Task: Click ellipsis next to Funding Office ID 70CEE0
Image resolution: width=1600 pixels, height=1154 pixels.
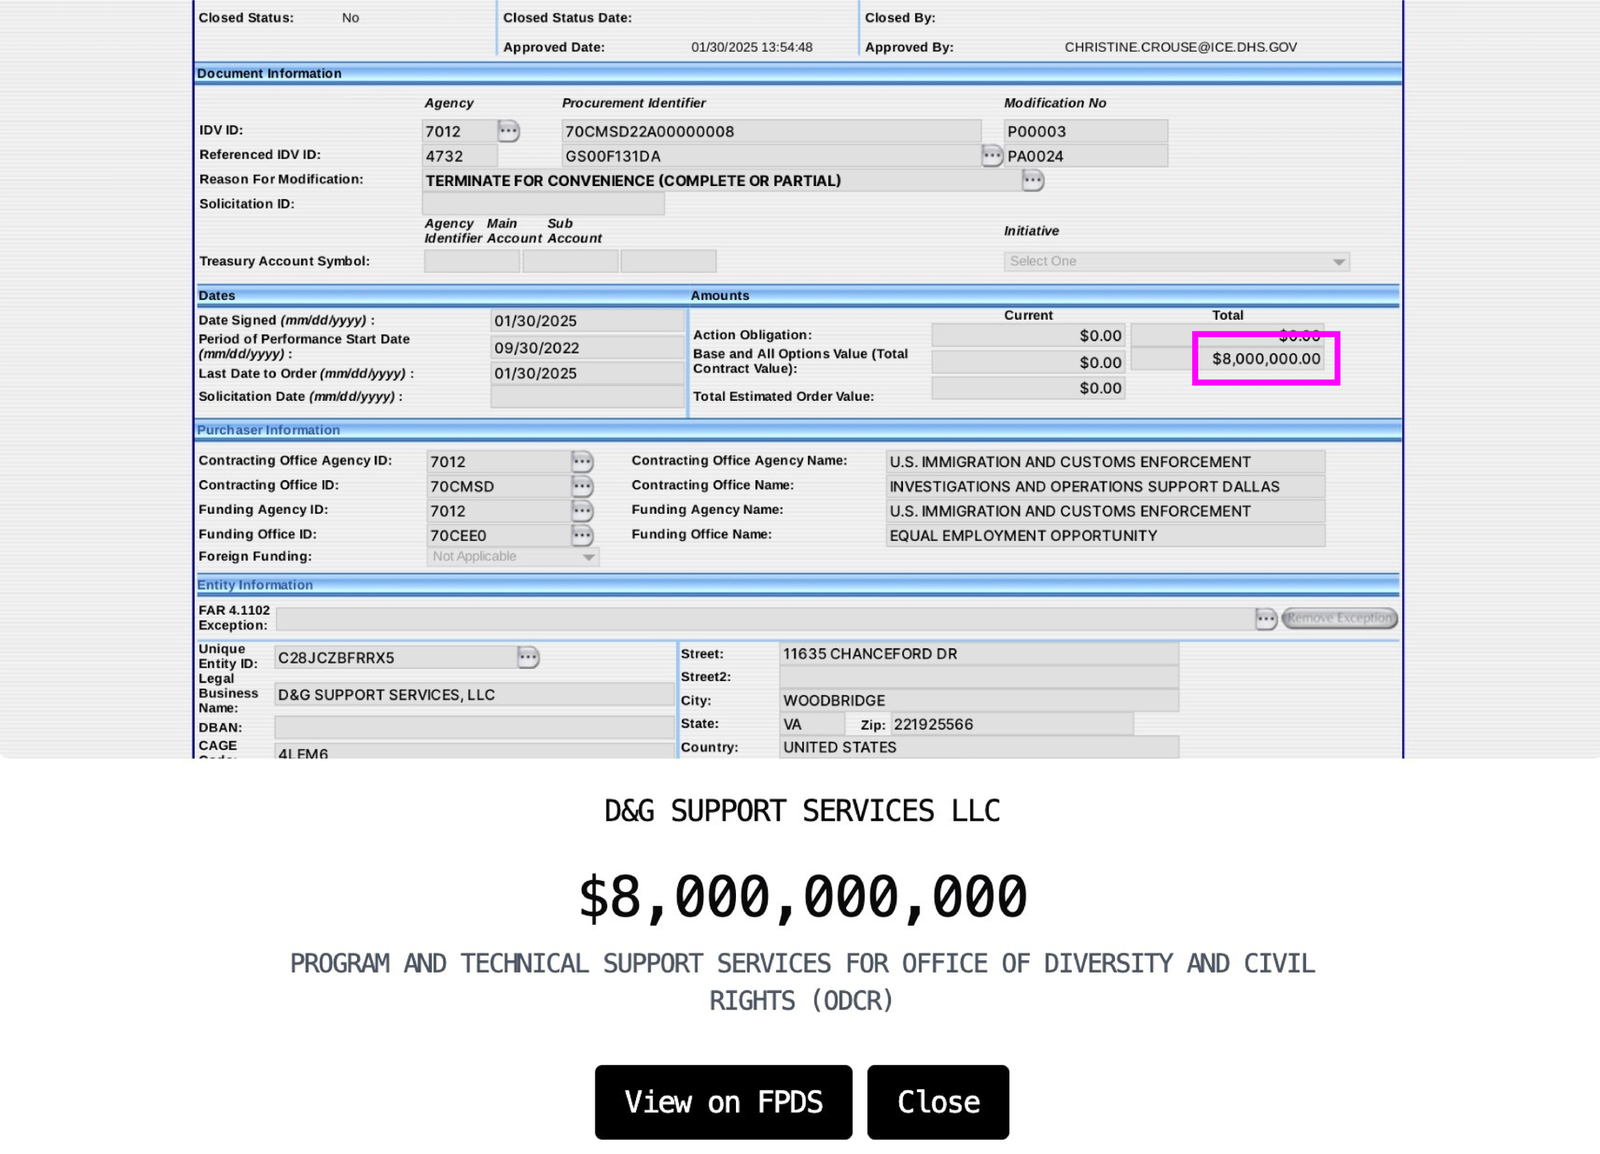Action: pos(582,535)
